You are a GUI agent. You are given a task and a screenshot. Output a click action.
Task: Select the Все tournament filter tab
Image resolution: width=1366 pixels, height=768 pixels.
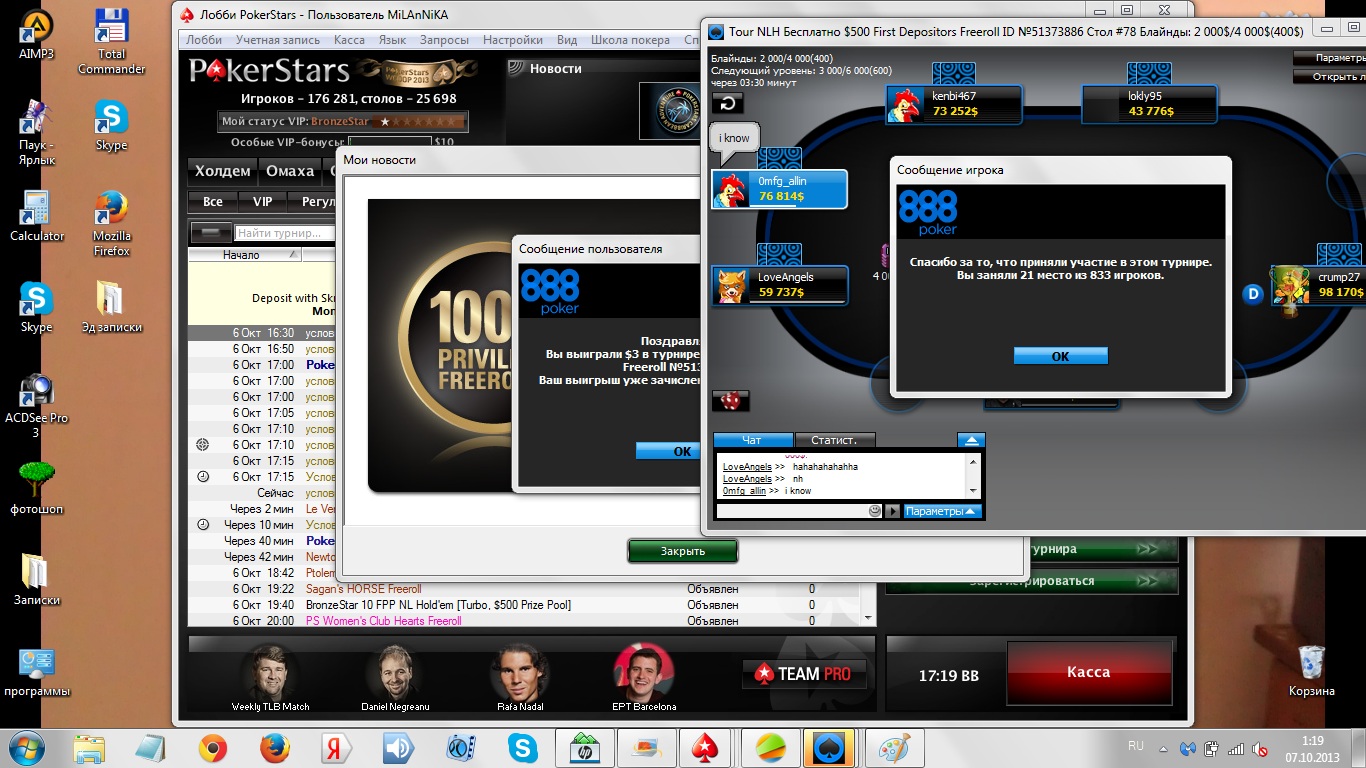[213, 201]
